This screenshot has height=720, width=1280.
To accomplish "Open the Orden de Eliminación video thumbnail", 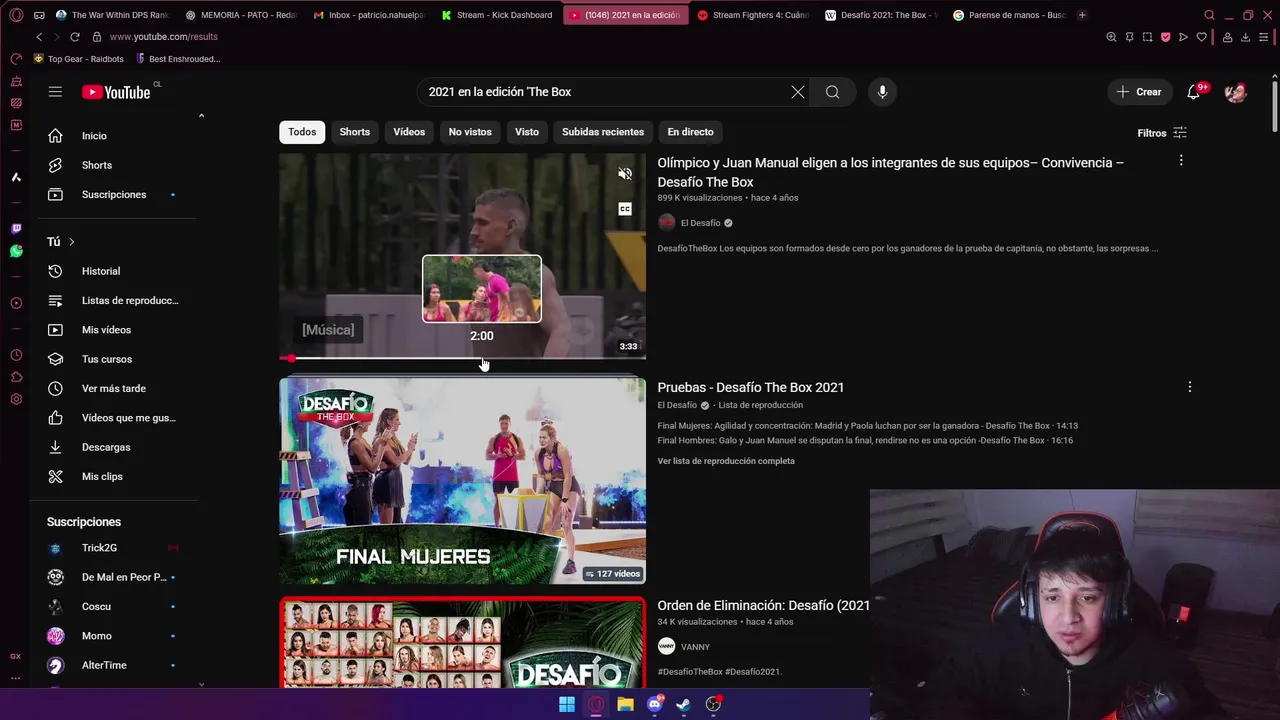I will coord(462,642).
